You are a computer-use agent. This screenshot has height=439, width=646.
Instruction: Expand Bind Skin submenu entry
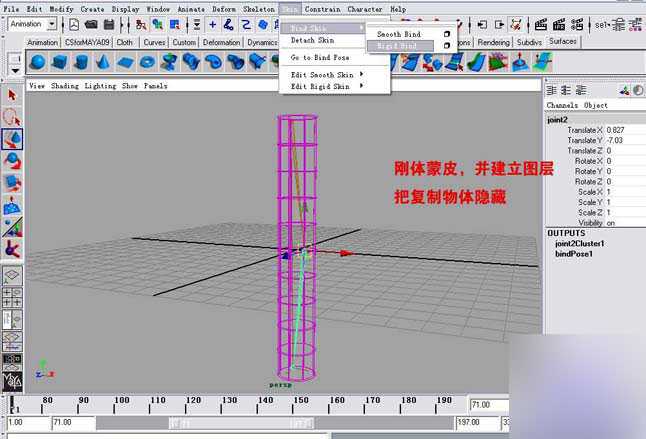(323, 28)
